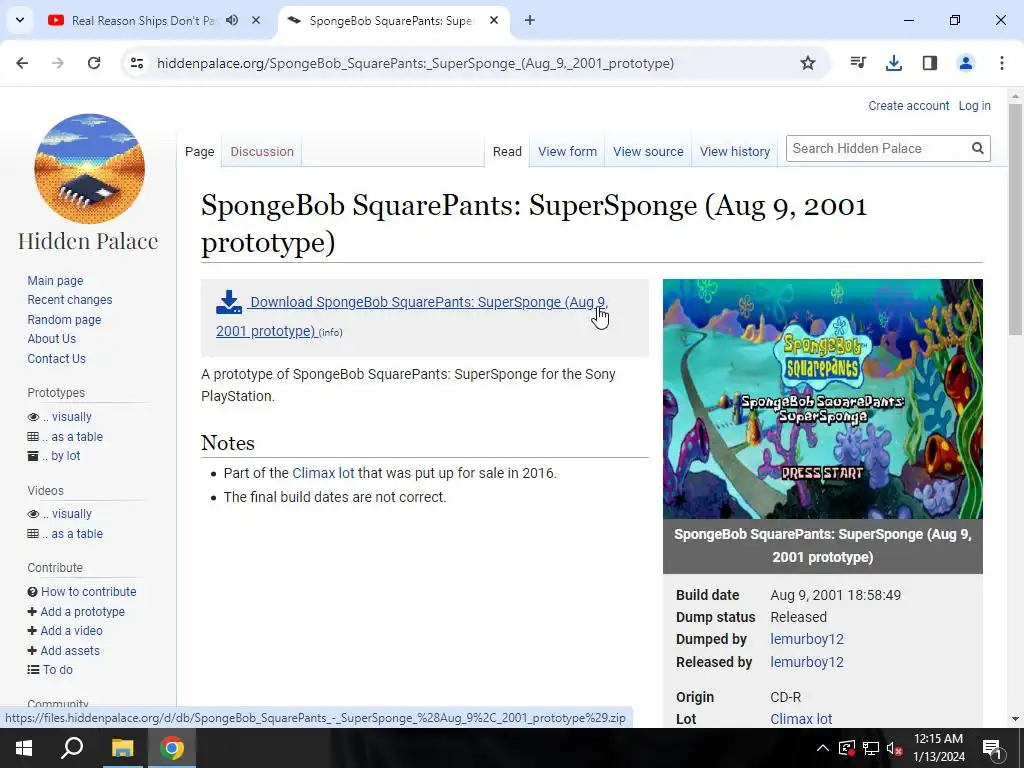Open the Chrome side panel
The width and height of the screenshot is (1024, 768).
click(x=930, y=63)
